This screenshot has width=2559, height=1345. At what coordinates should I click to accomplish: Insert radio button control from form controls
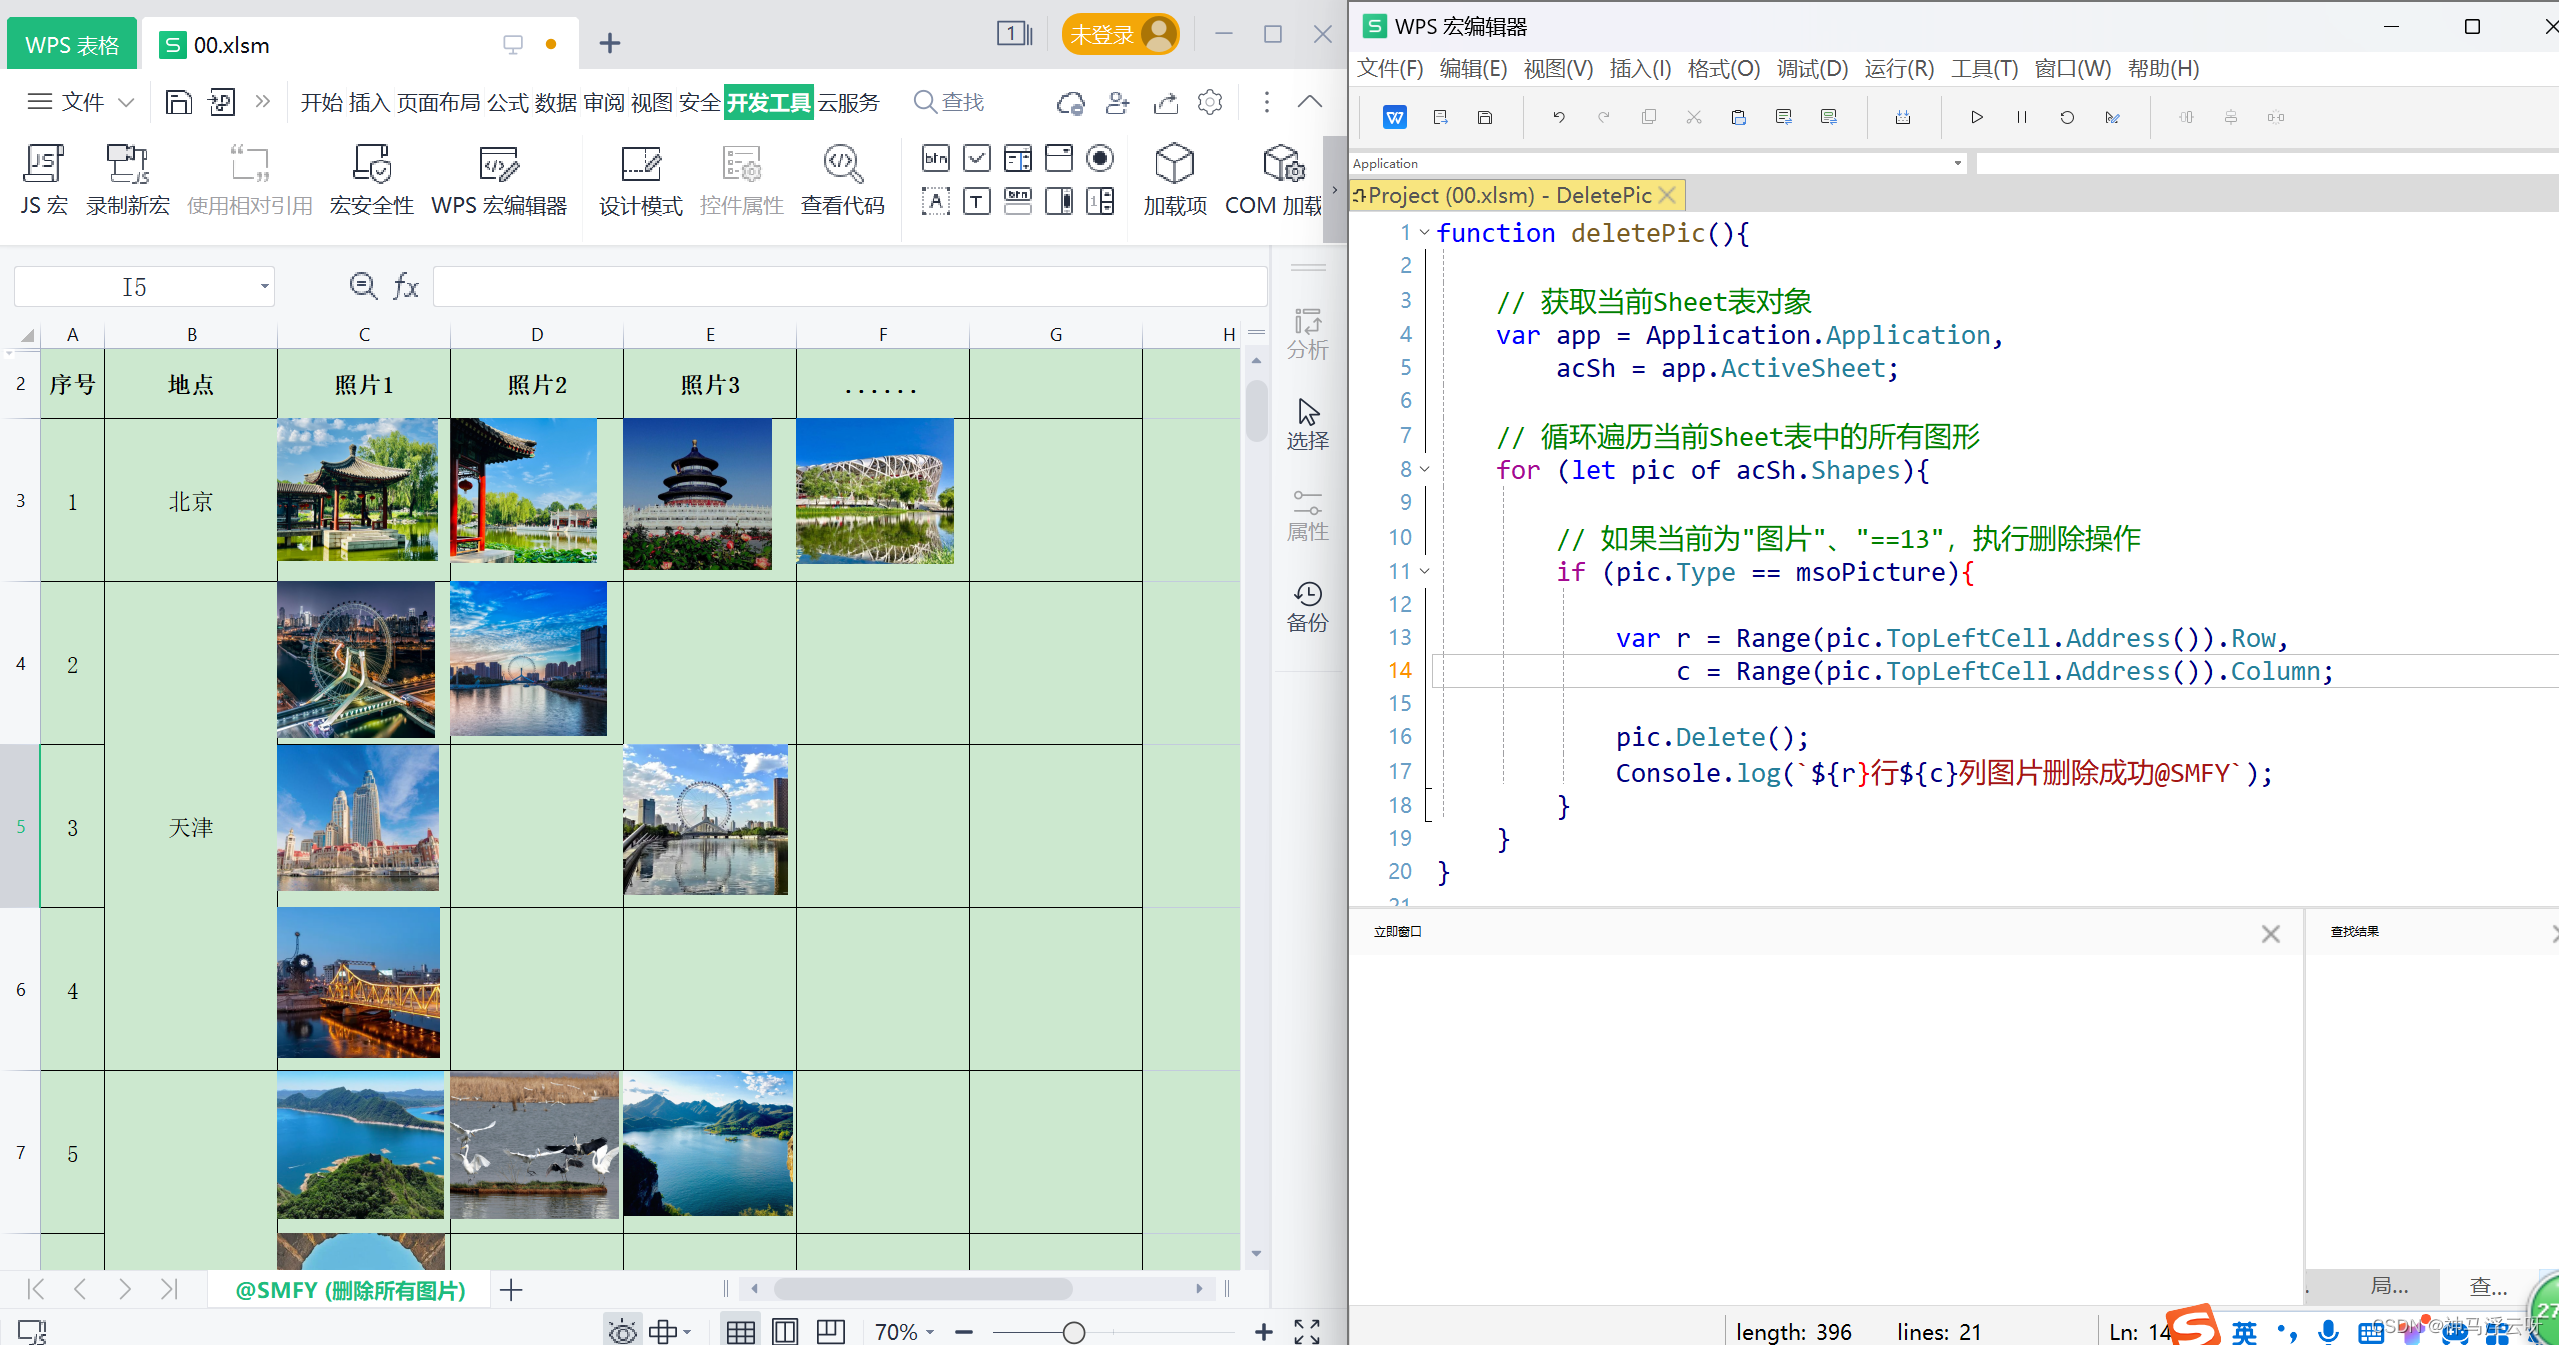tap(1100, 158)
